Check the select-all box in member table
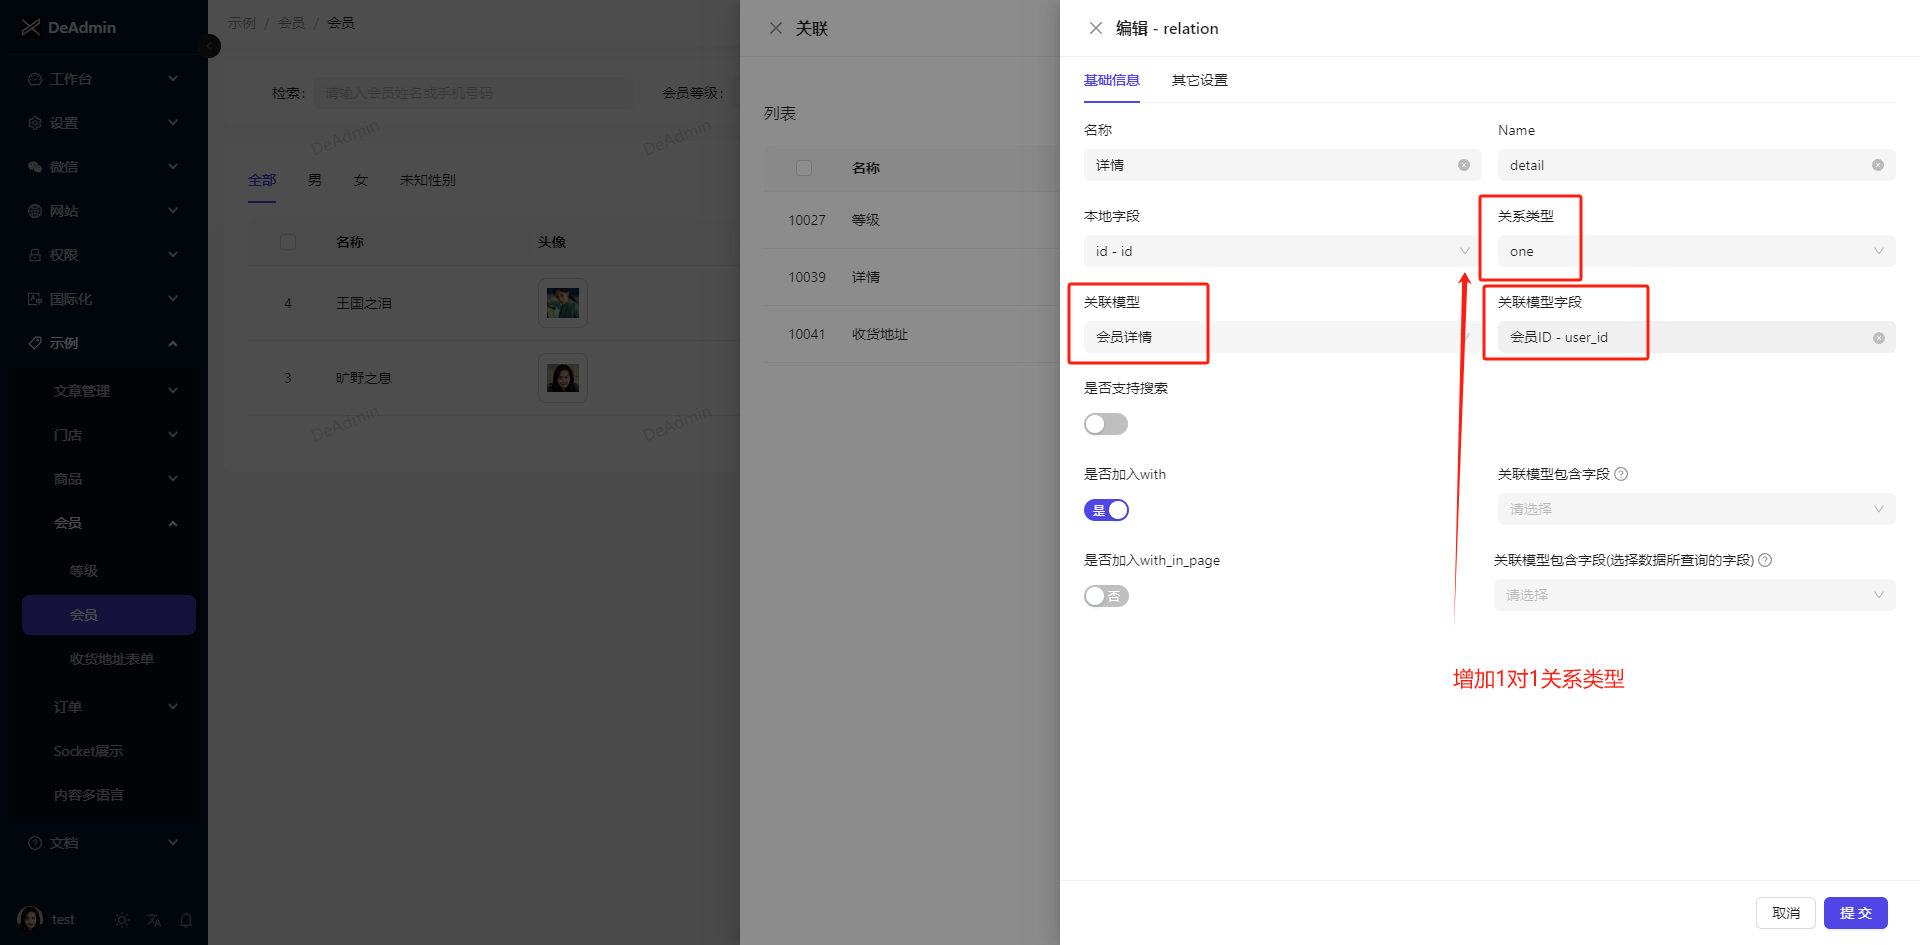 288,242
